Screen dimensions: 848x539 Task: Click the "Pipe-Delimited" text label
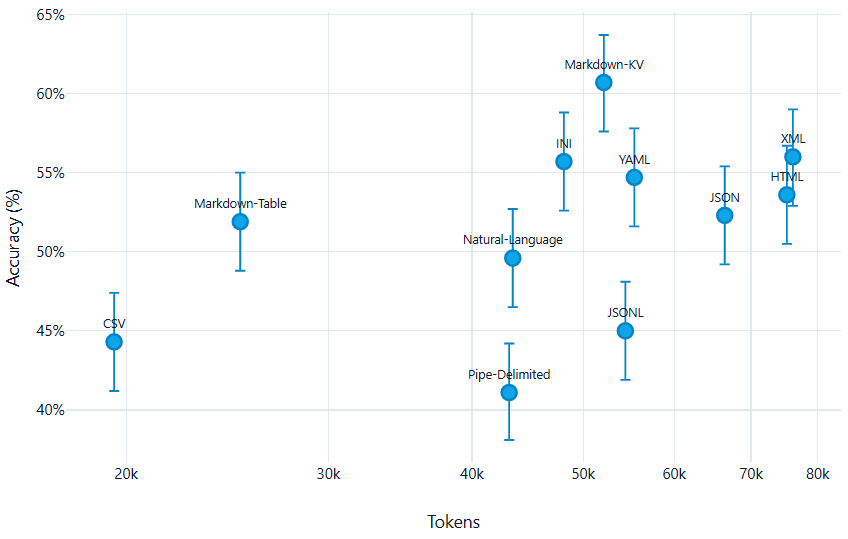pos(509,375)
